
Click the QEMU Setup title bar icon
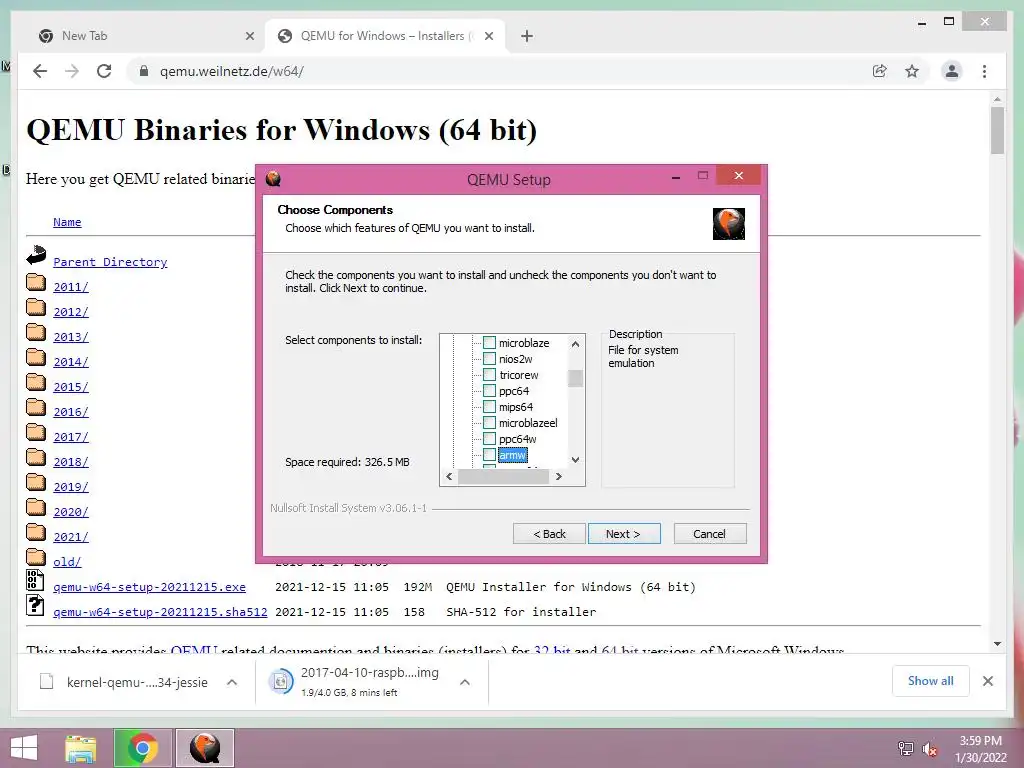pyautogui.click(x=273, y=178)
